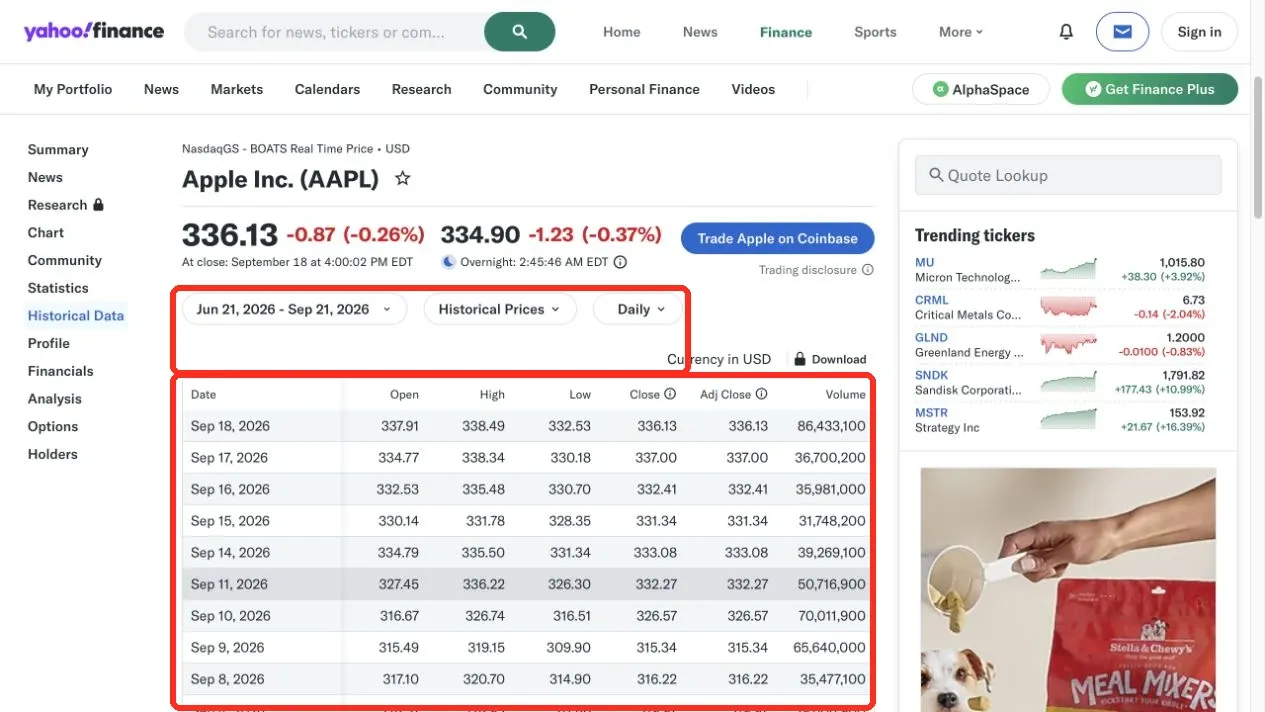Select the Finance tab

[x=786, y=32]
